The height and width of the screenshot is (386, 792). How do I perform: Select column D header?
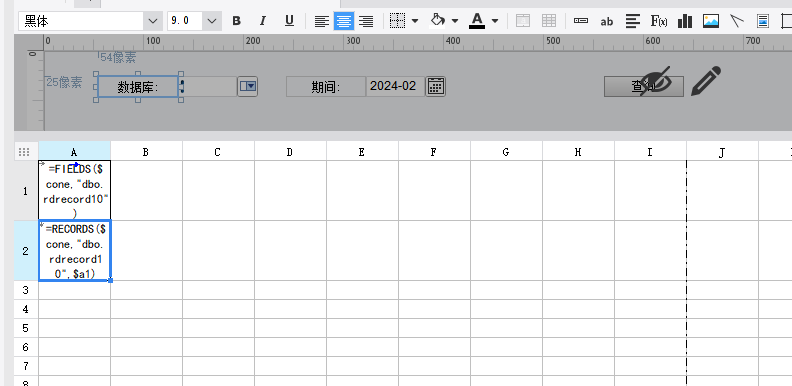click(x=290, y=152)
